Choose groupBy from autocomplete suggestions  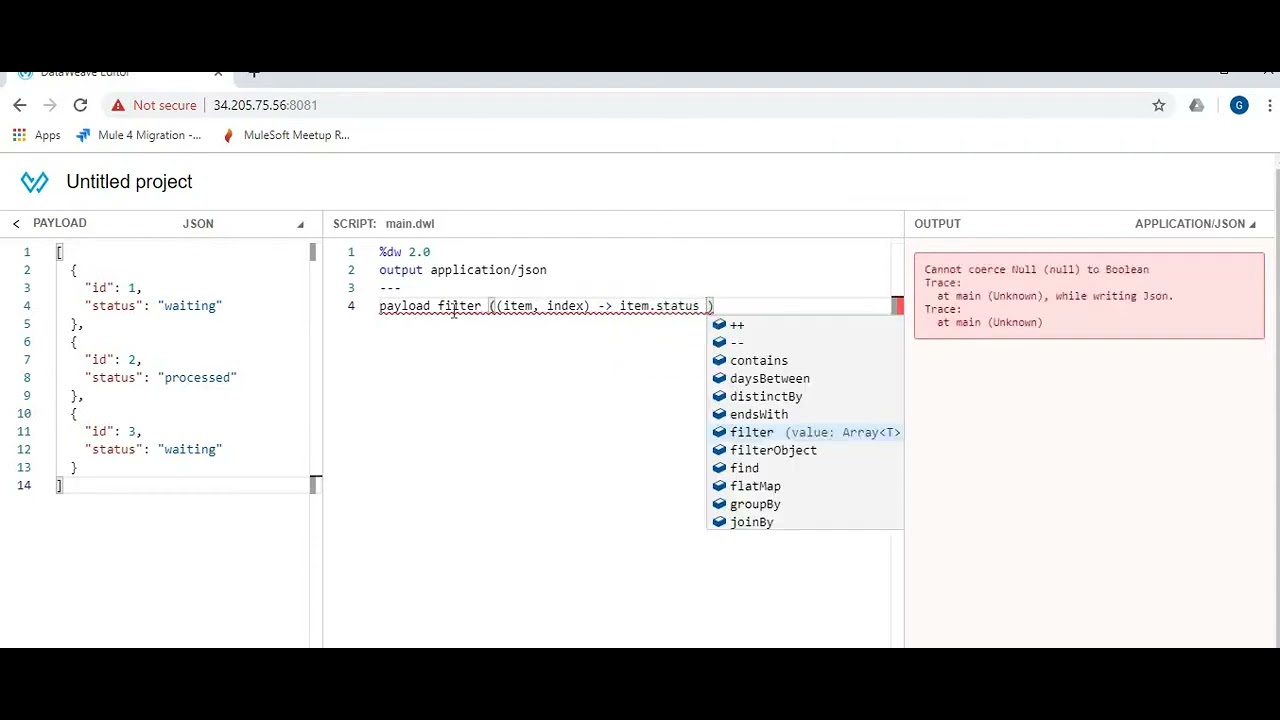(806, 505)
